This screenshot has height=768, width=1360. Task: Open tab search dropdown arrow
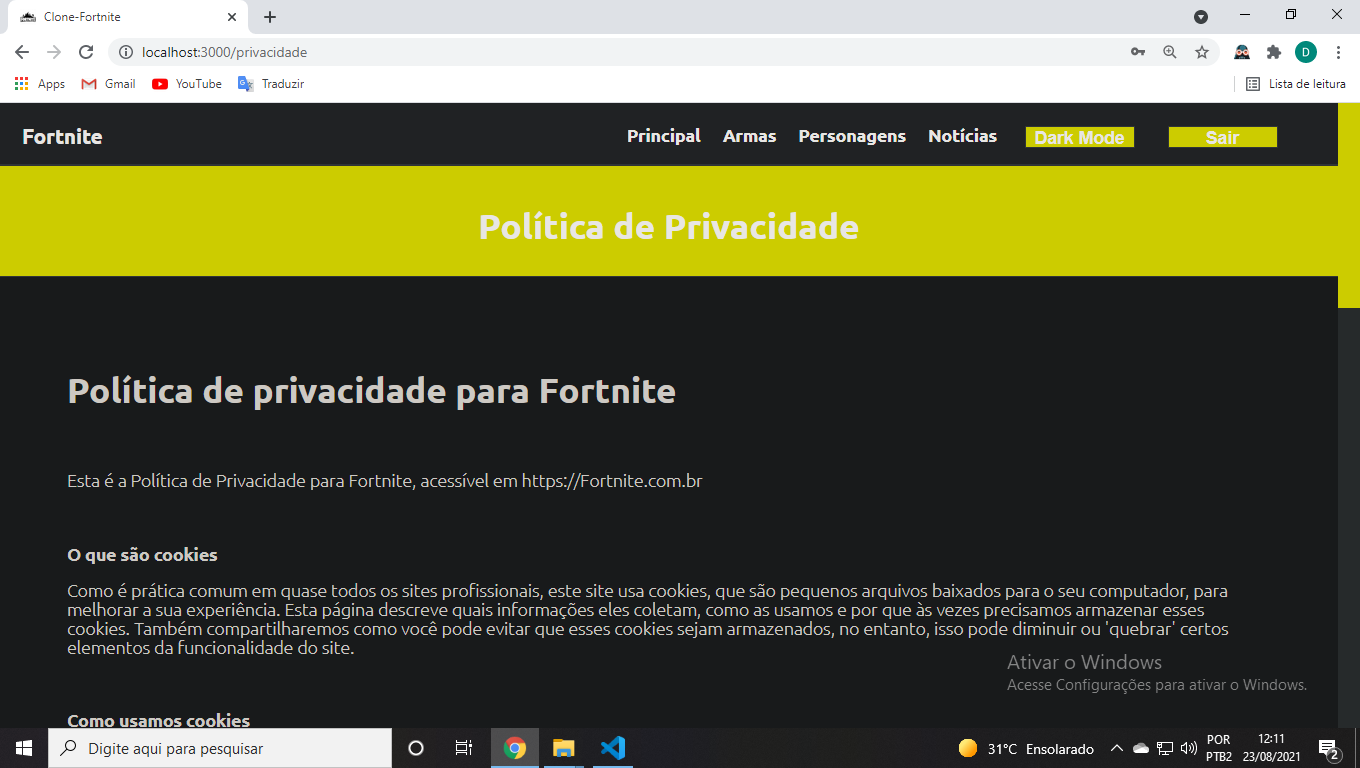point(1201,17)
